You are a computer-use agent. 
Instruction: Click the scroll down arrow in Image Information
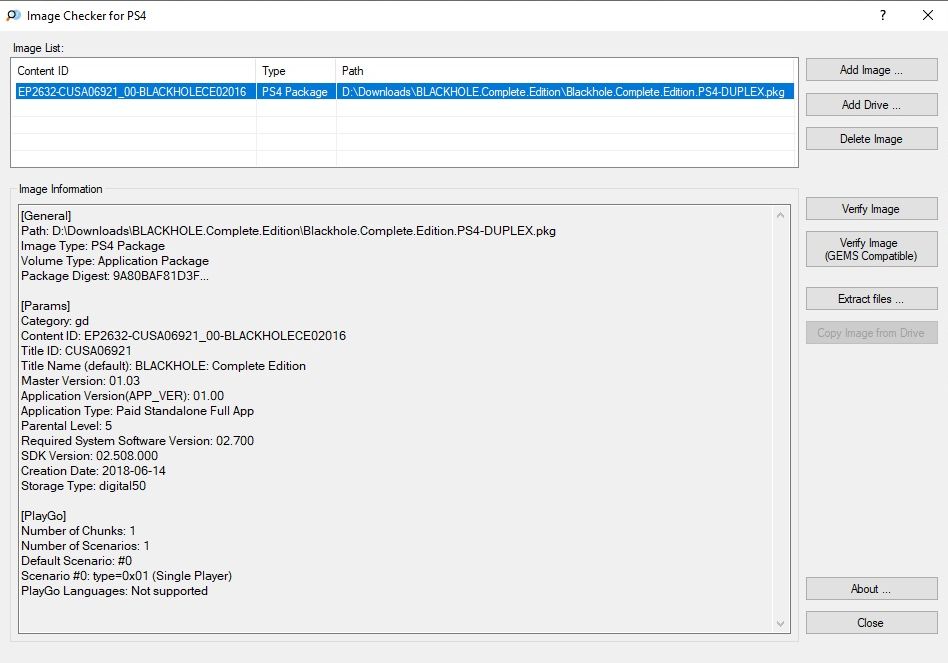781,624
